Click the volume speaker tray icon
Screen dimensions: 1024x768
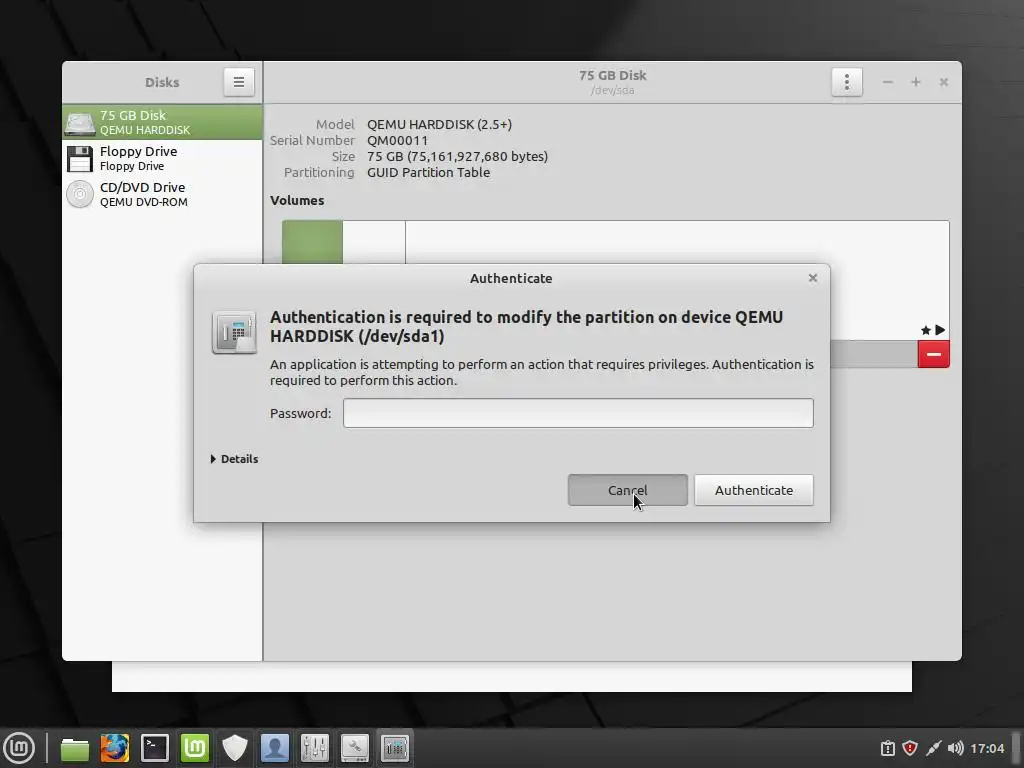(x=955, y=748)
